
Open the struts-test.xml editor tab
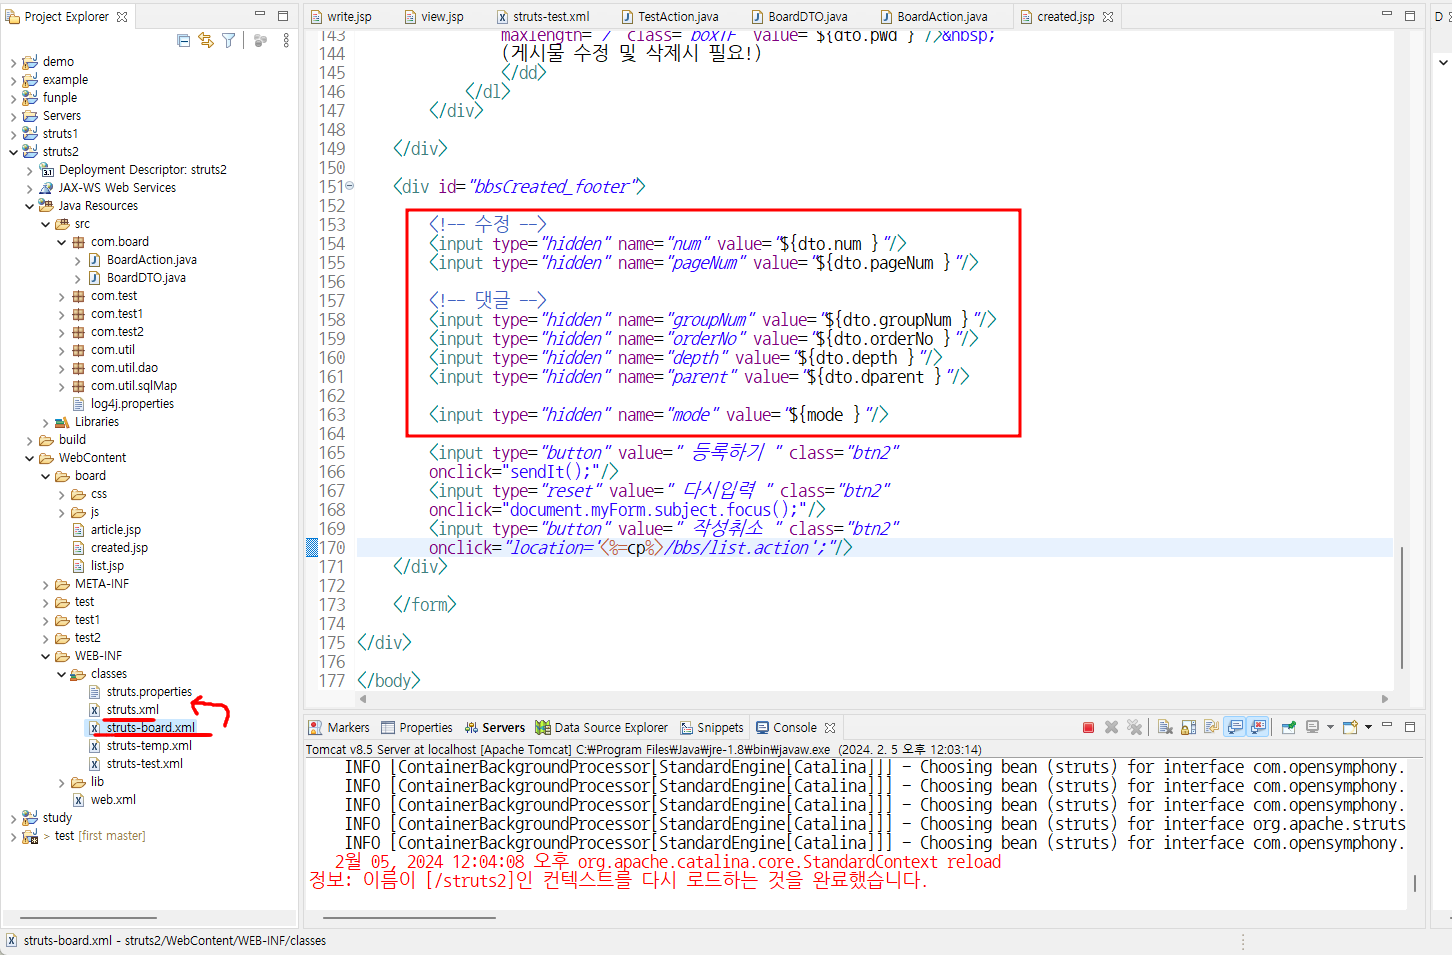pos(543,17)
